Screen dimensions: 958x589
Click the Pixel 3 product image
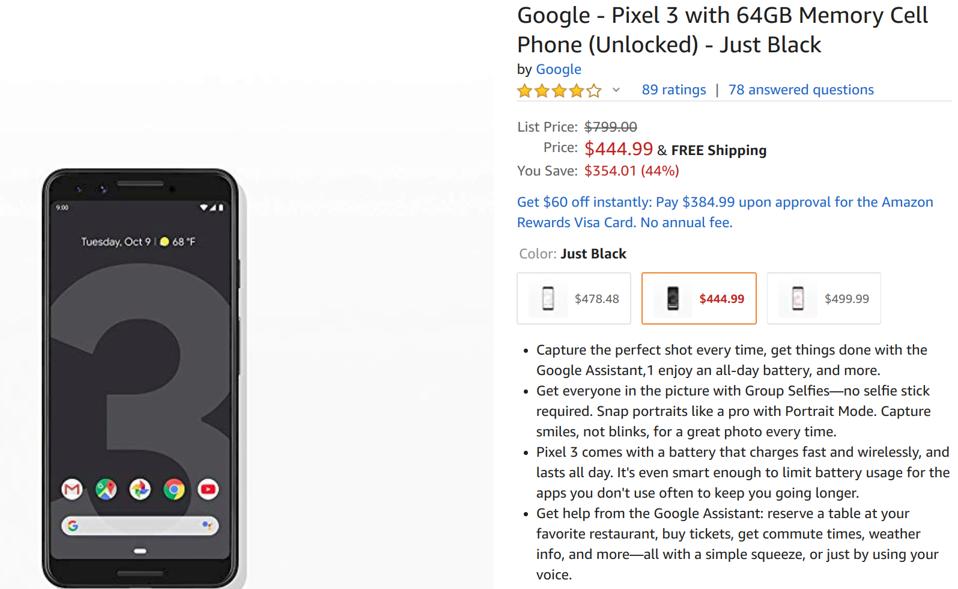point(140,378)
